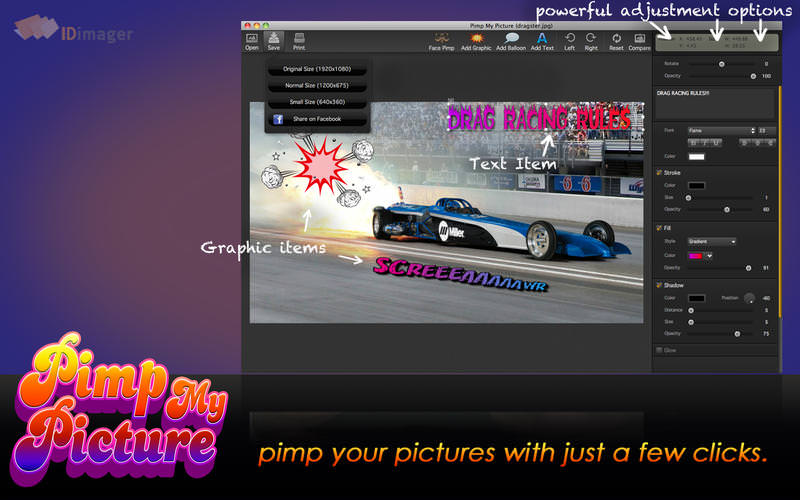Enable the Glow checkbox
This screenshot has height=500, width=800.
(659, 350)
